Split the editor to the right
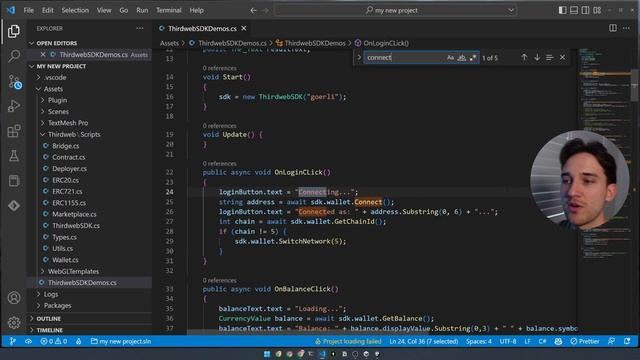Viewport: 640px width, 360px height. coord(613,28)
